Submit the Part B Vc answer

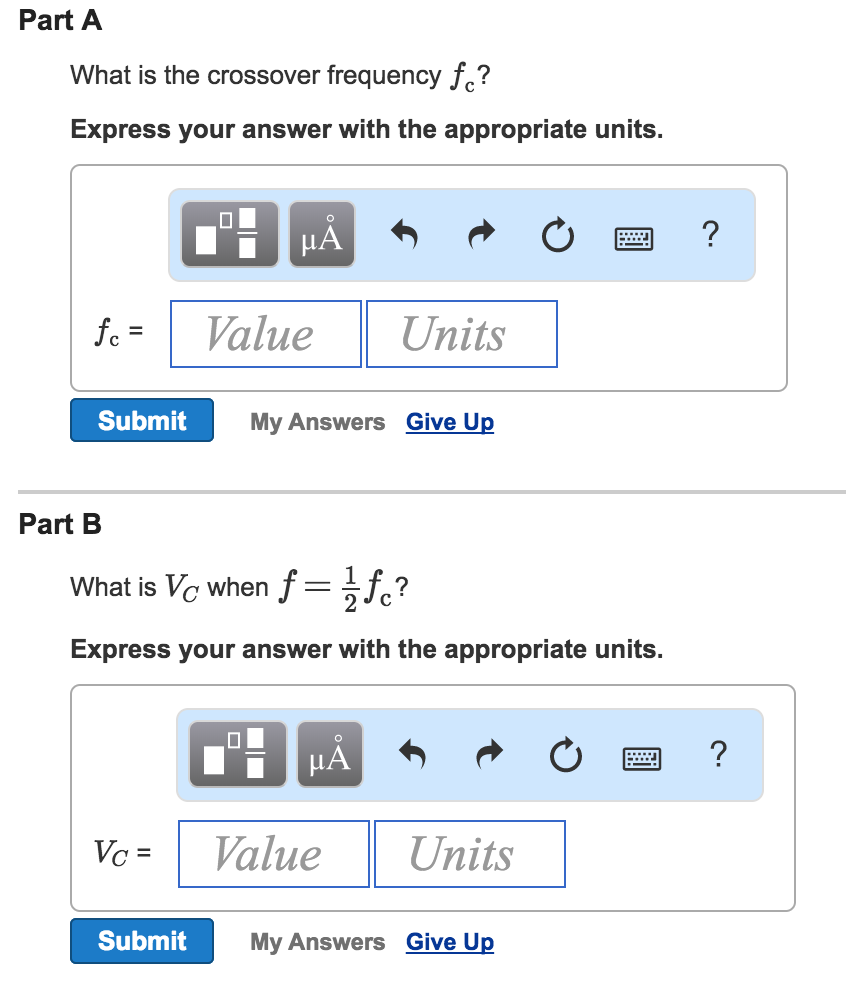point(142,940)
